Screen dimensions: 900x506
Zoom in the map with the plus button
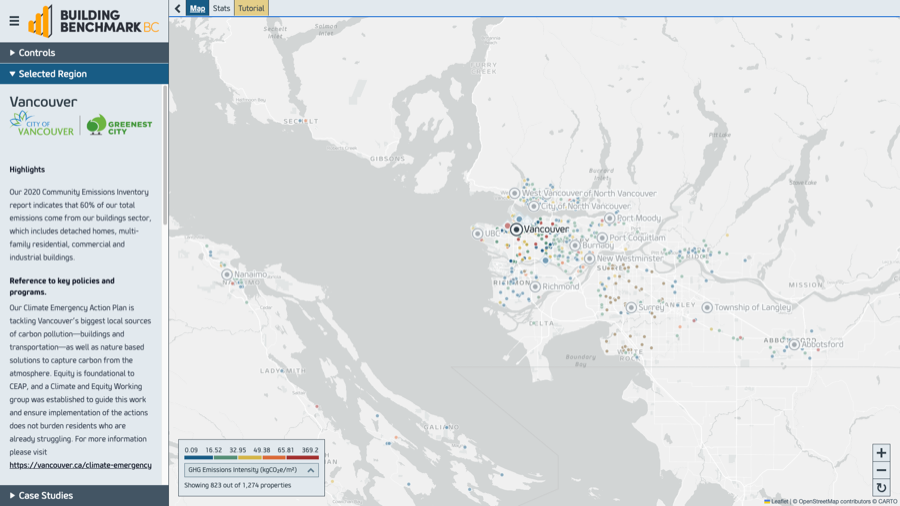[881, 453]
